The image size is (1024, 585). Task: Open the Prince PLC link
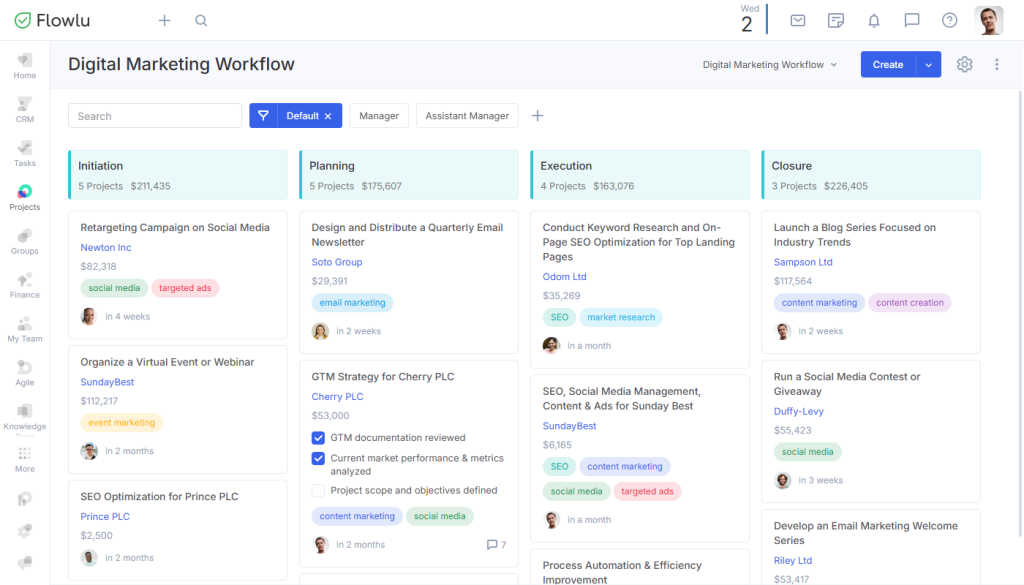[104, 516]
